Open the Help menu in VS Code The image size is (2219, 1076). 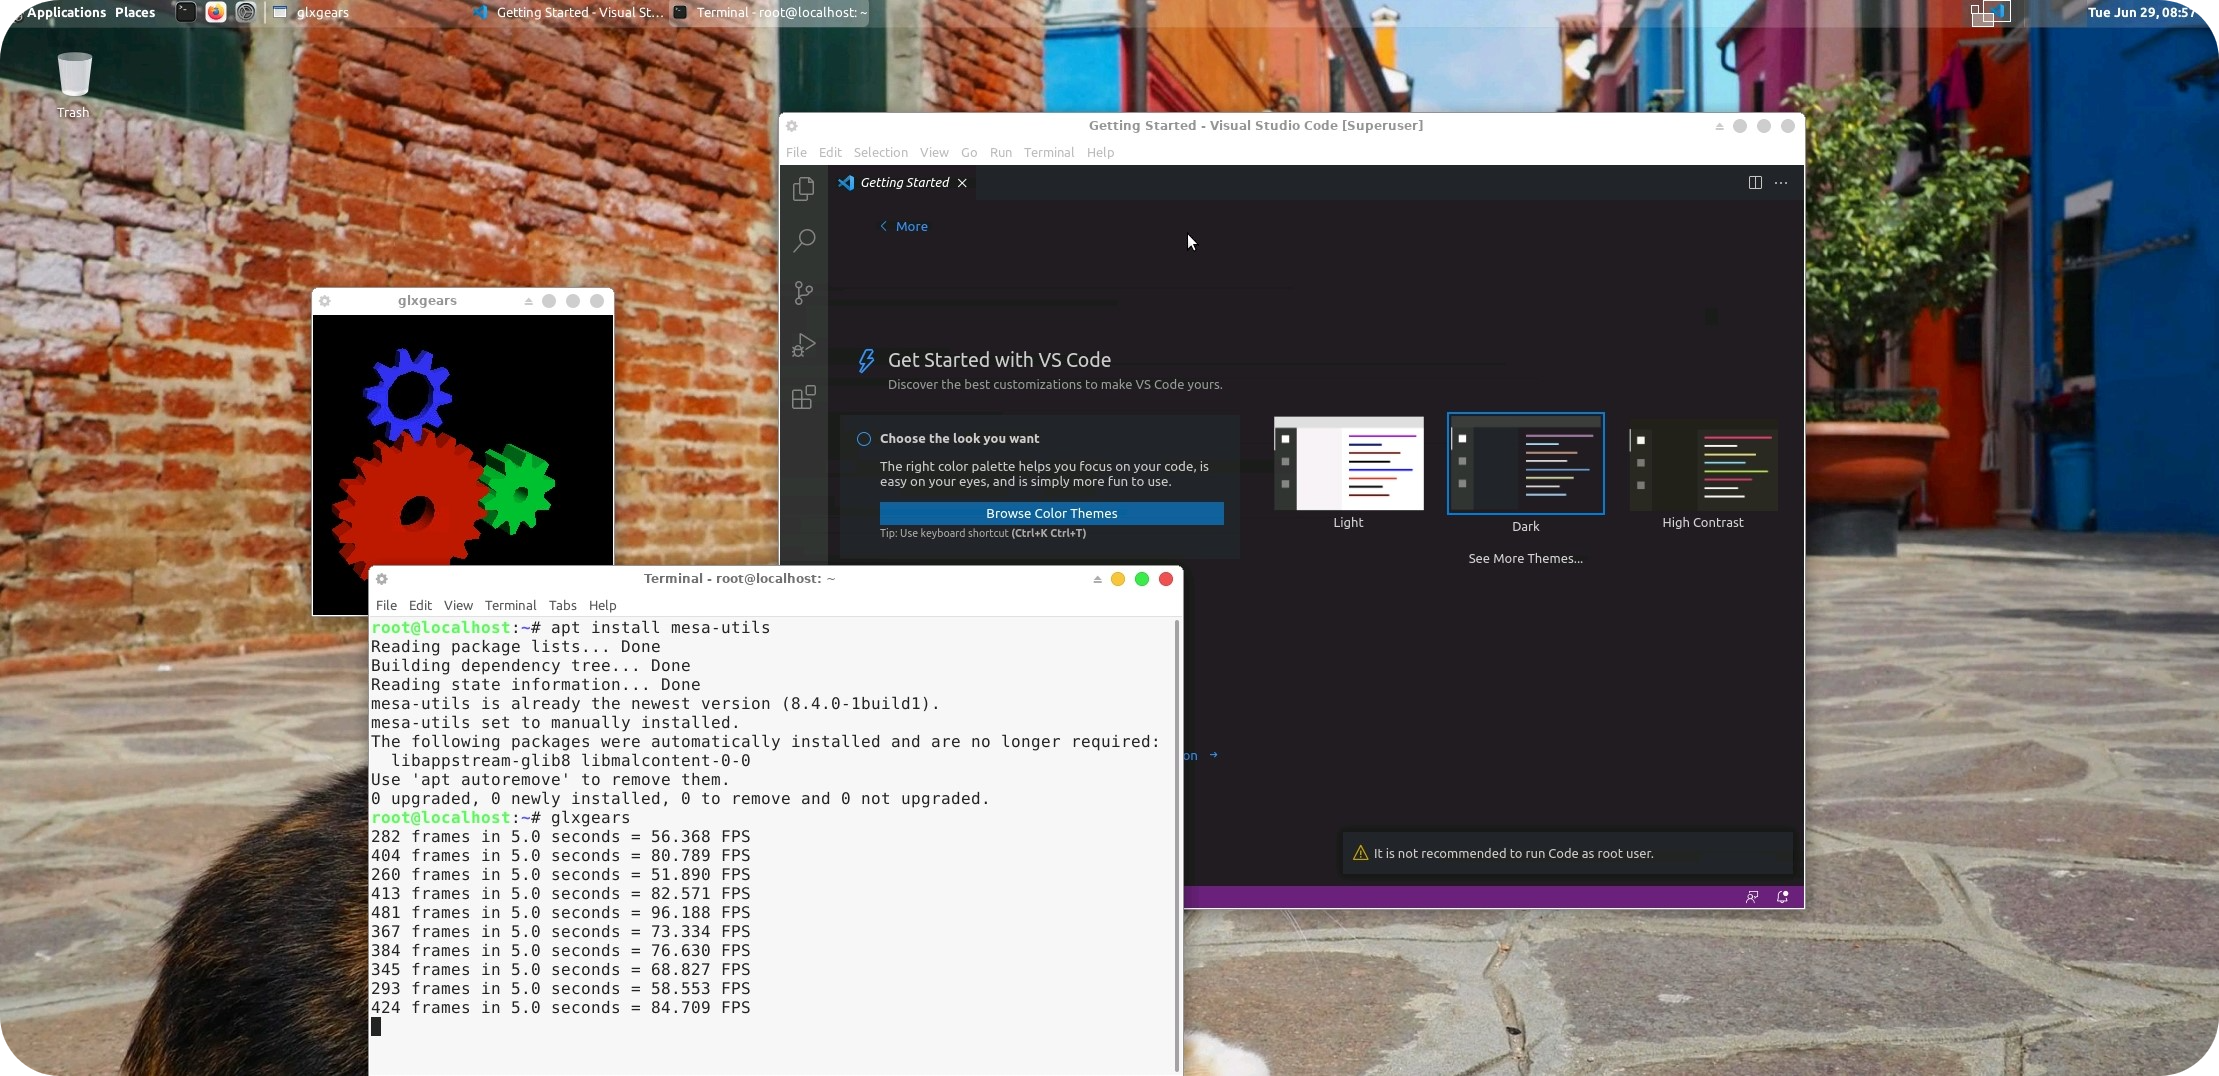pos(1100,153)
